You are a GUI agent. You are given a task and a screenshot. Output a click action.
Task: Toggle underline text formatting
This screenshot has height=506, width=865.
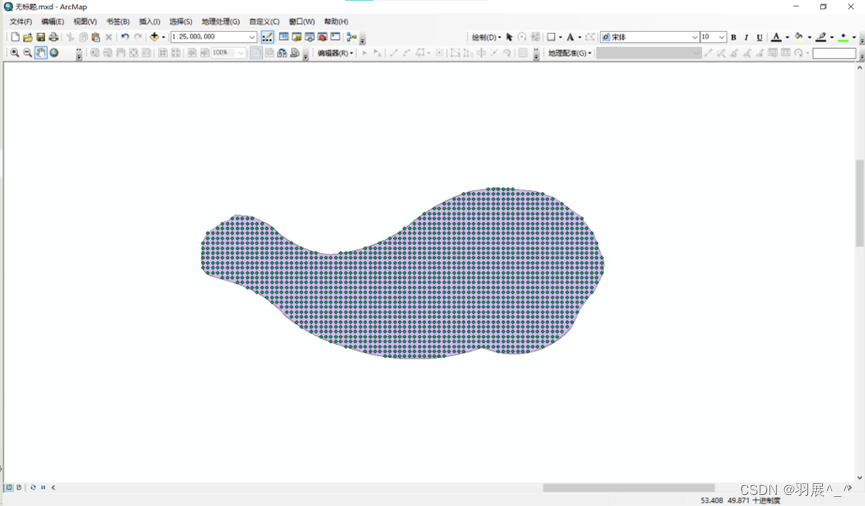click(760, 37)
